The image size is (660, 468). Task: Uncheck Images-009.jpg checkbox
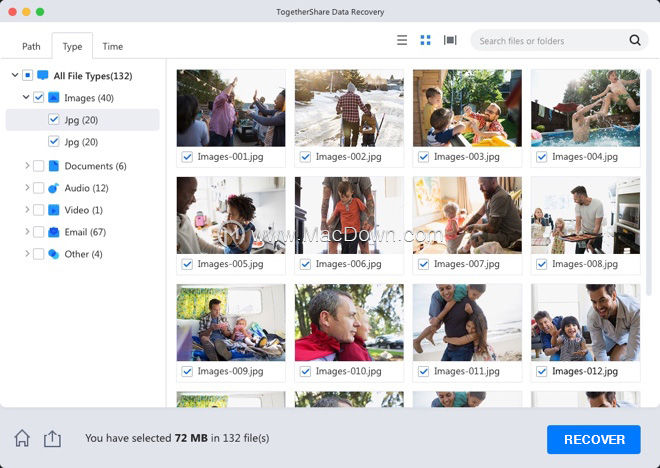click(x=187, y=372)
